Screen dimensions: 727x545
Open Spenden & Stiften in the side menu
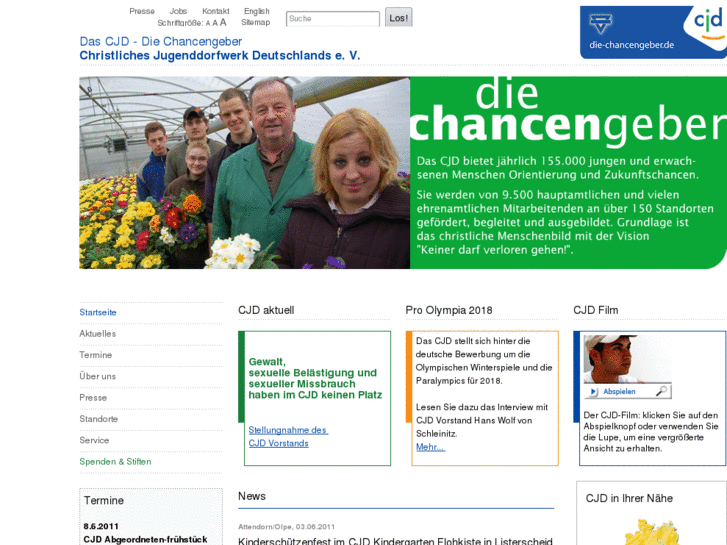click(115, 462)
